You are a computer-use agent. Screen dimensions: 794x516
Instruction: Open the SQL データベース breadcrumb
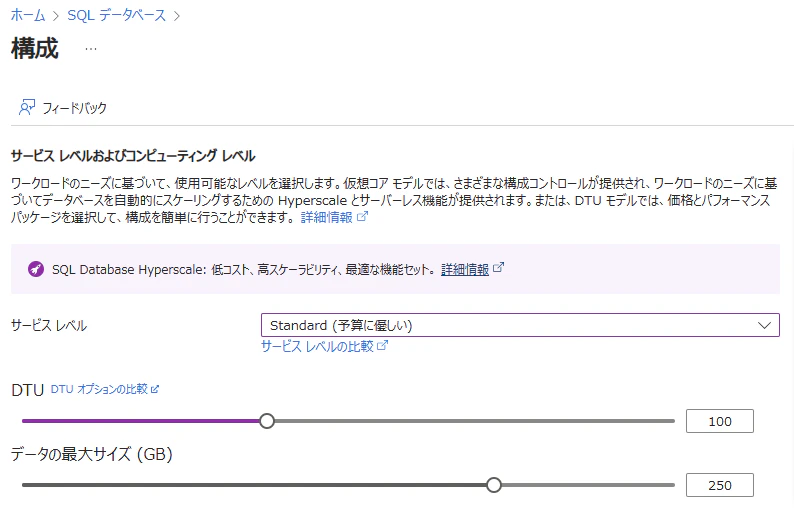(116, 15)
